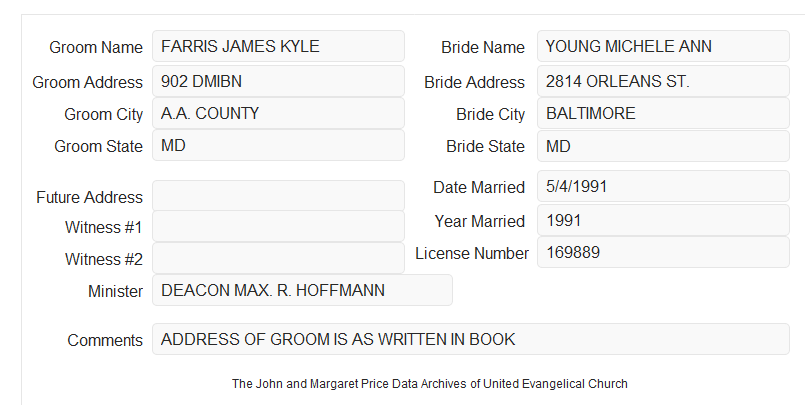Click the Price Data Archives footer text
Screen dimensions: 805x405
(x=430, y=384)
